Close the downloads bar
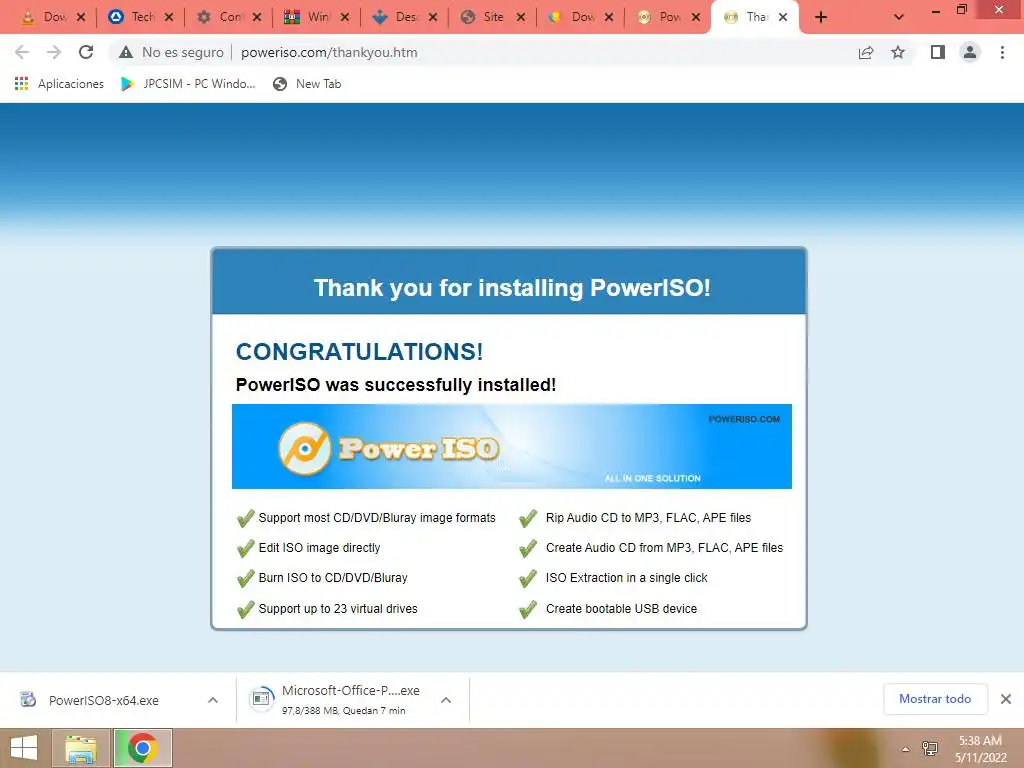This screenshot has height=768, width=1024. coord(1006,699)
